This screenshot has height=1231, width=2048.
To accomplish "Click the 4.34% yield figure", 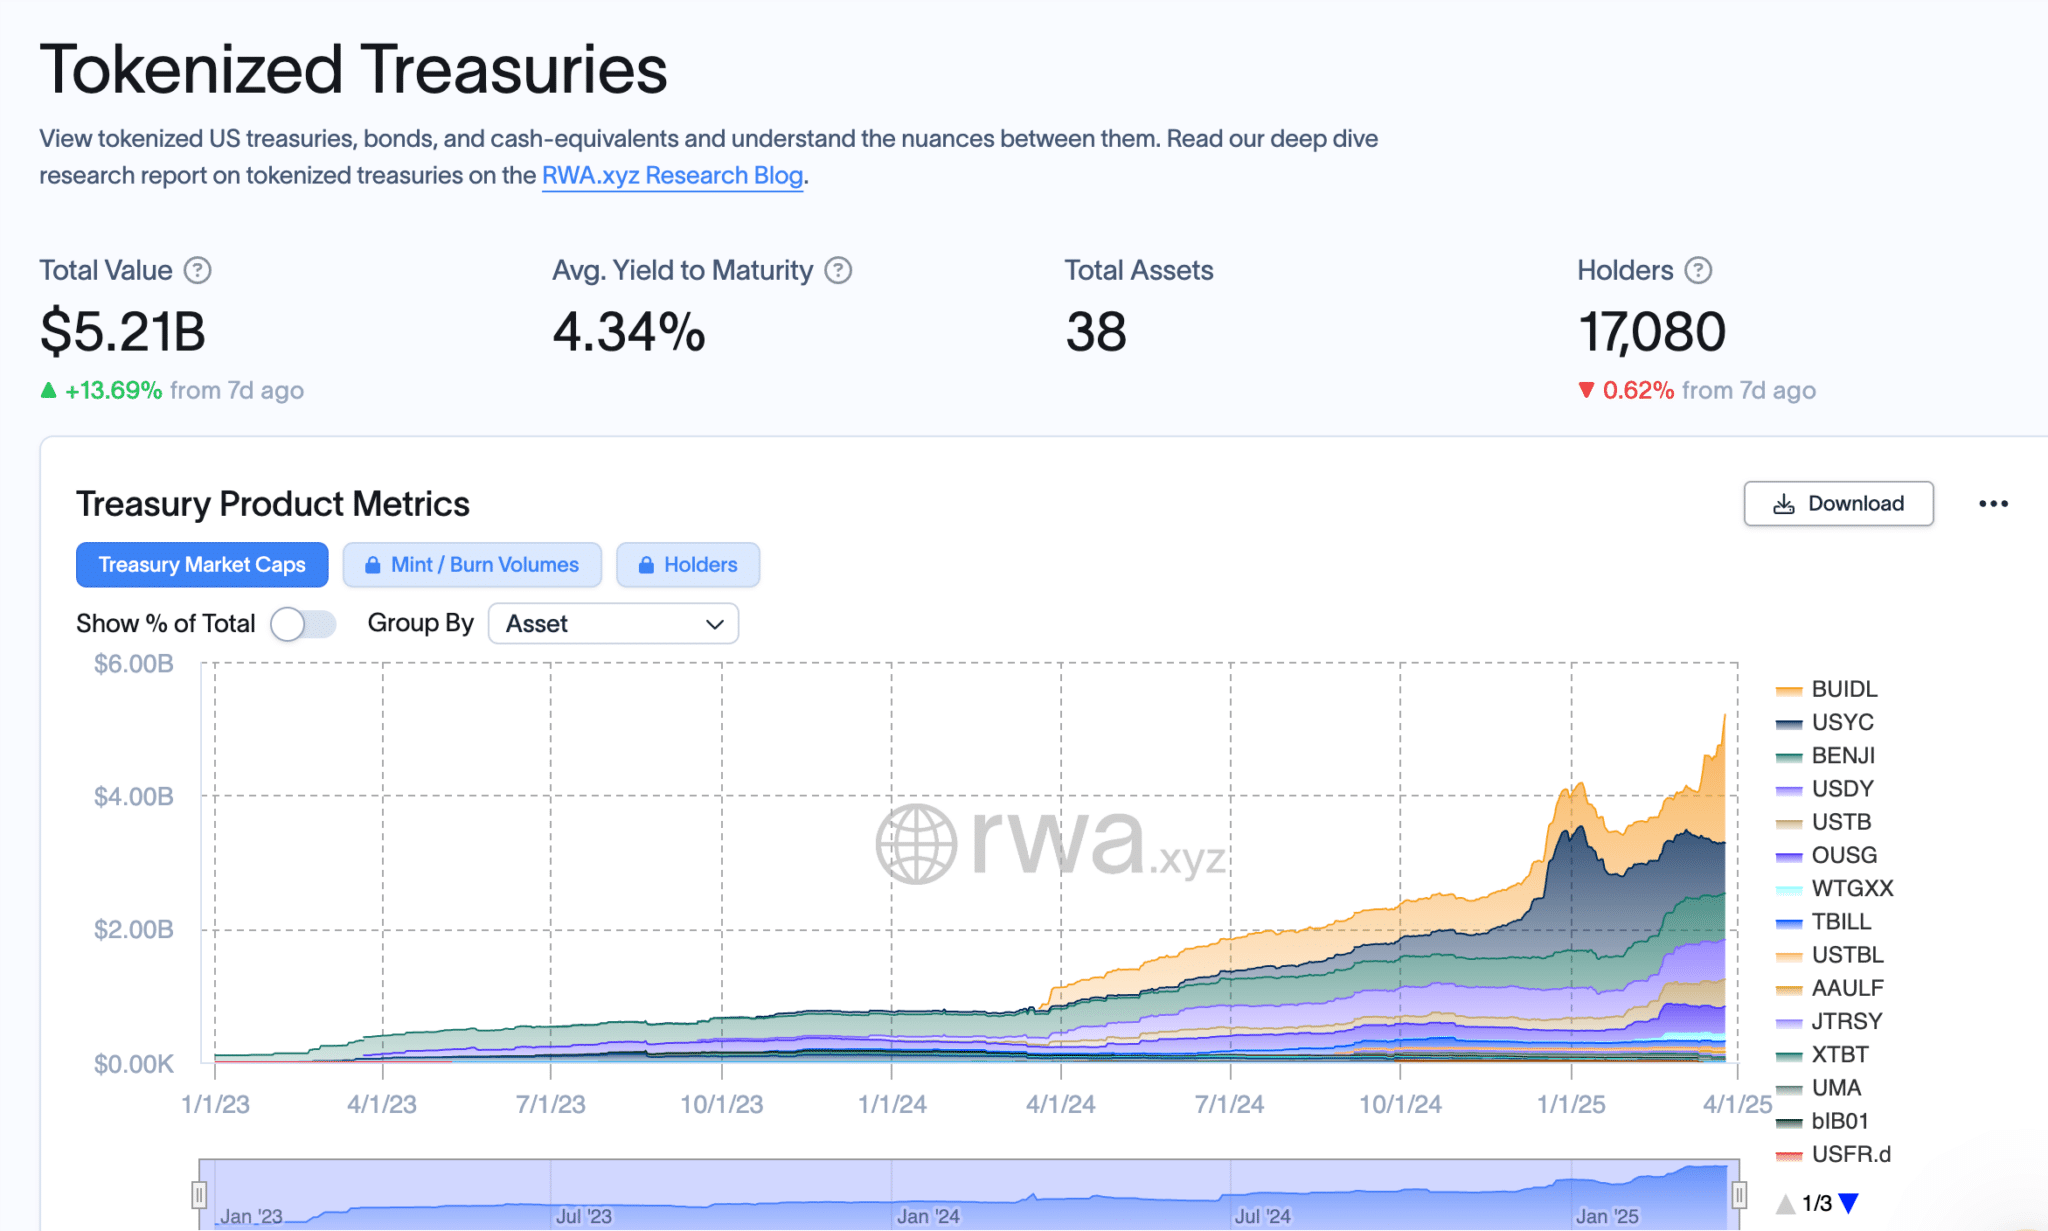I will (629, 331).
